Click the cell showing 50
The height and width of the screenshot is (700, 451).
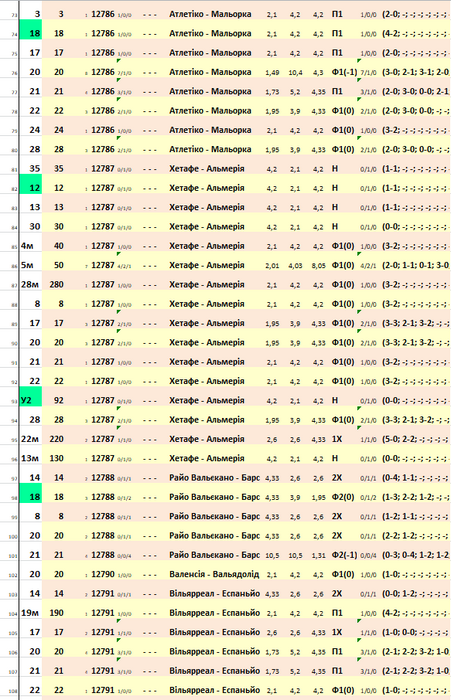point(56,265)
